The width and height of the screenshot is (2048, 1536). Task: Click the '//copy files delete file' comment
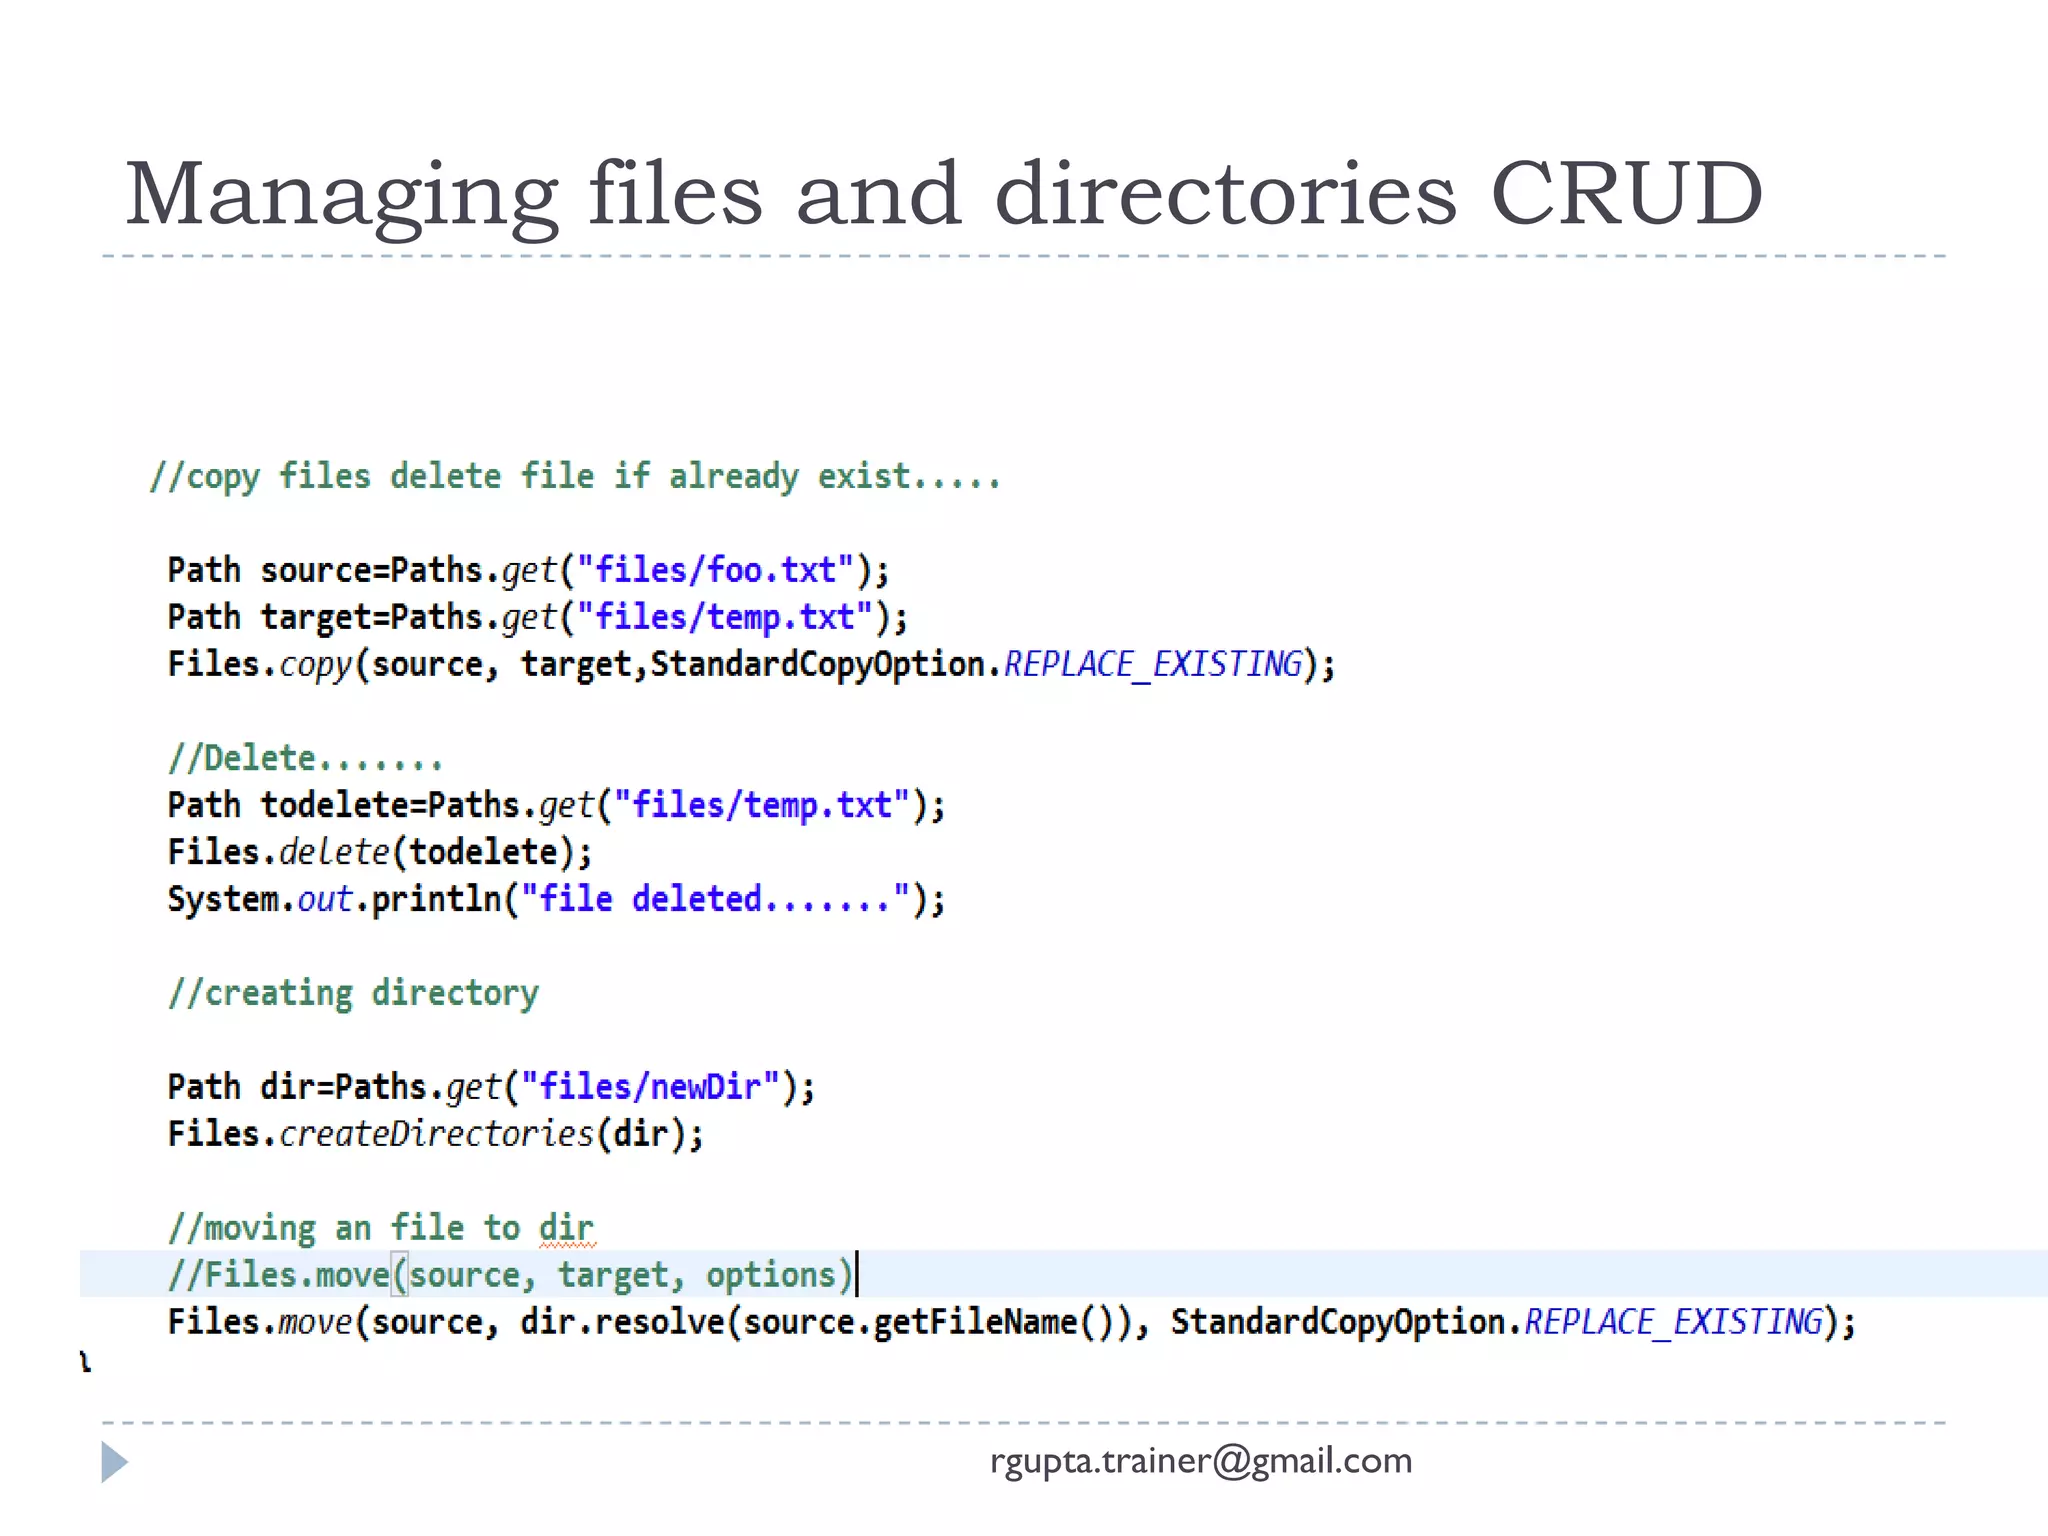click(x=573, y=477)
